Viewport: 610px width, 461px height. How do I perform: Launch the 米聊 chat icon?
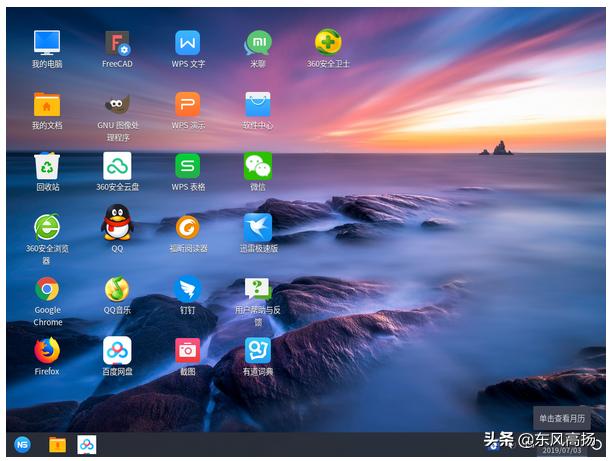258,42
